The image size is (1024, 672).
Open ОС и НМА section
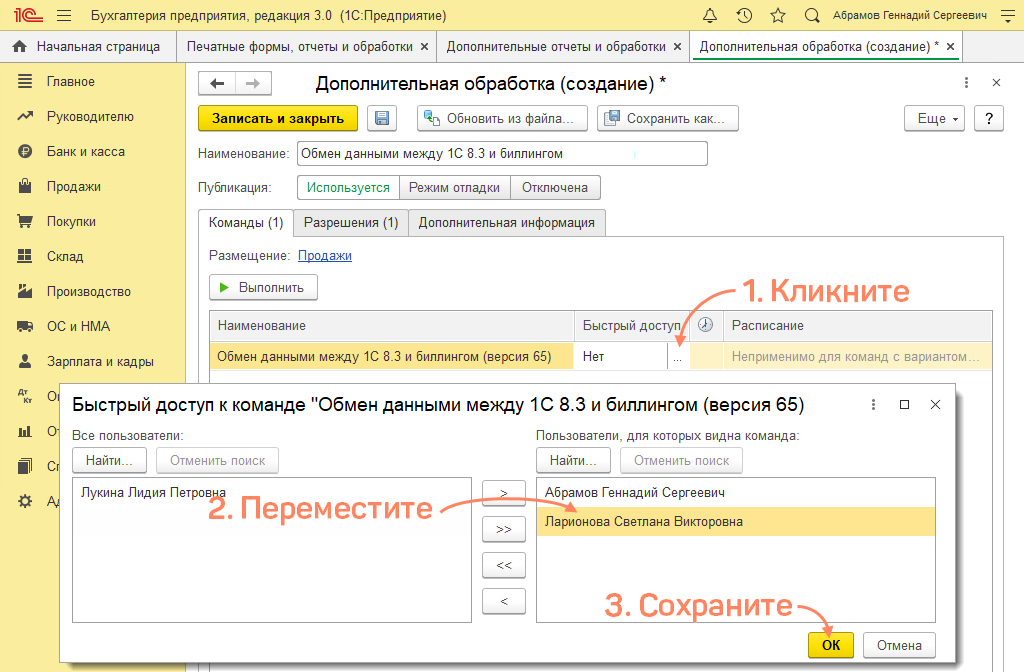[78, 326]
